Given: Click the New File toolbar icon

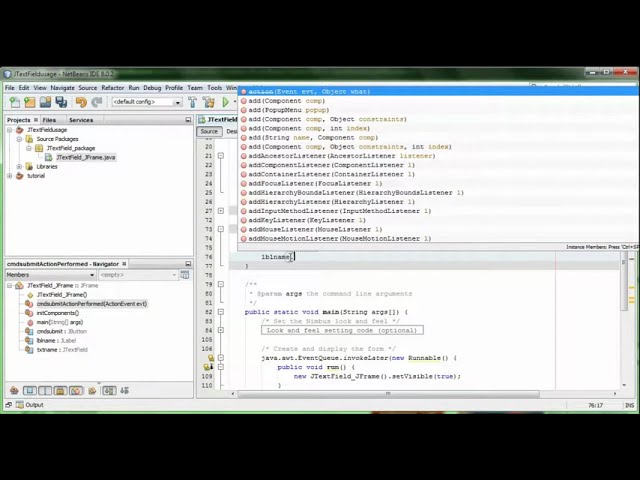Looking at the screenshot, I should (15, 102).
